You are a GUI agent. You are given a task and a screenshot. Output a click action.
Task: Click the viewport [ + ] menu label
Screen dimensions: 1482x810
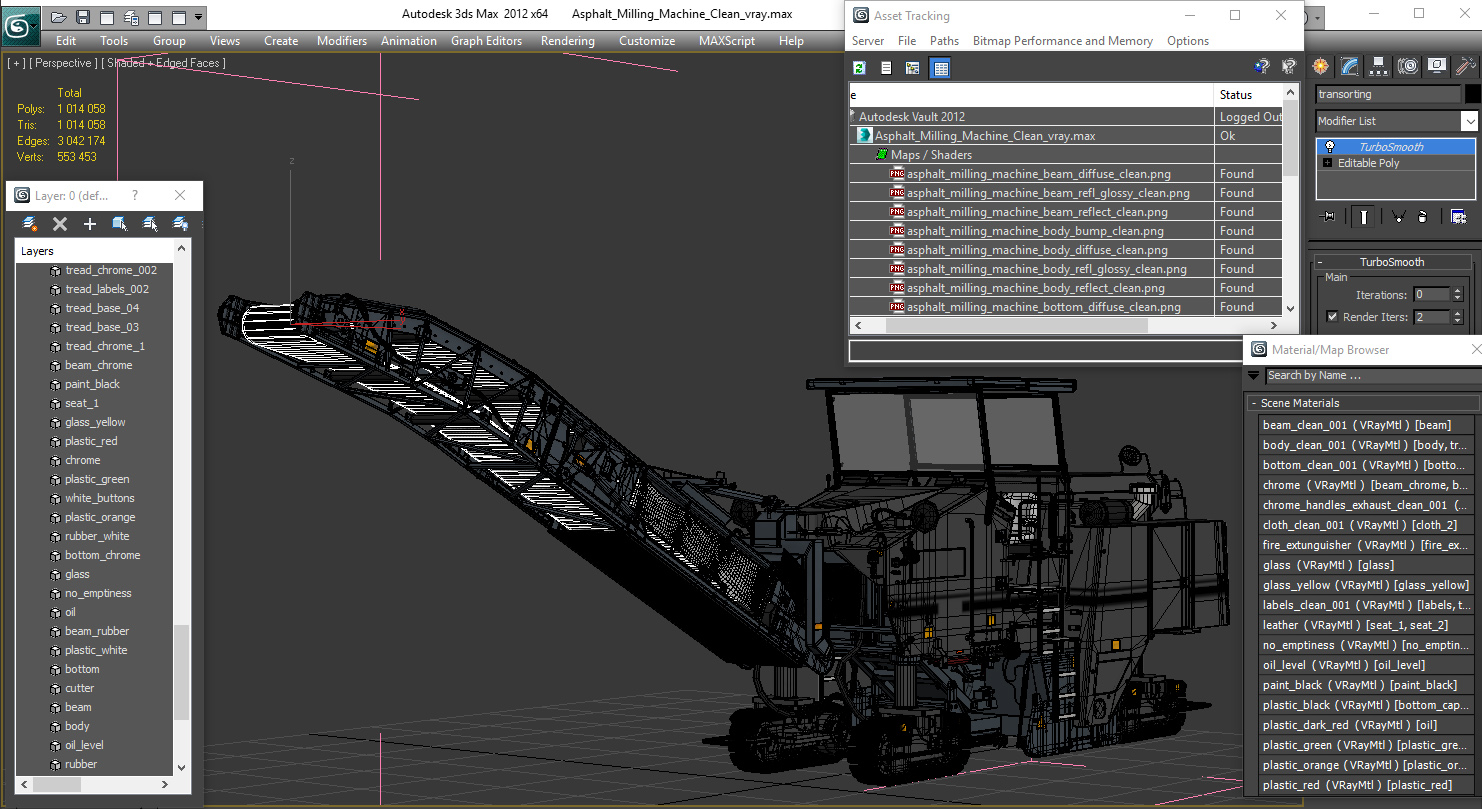pos(16,63)
